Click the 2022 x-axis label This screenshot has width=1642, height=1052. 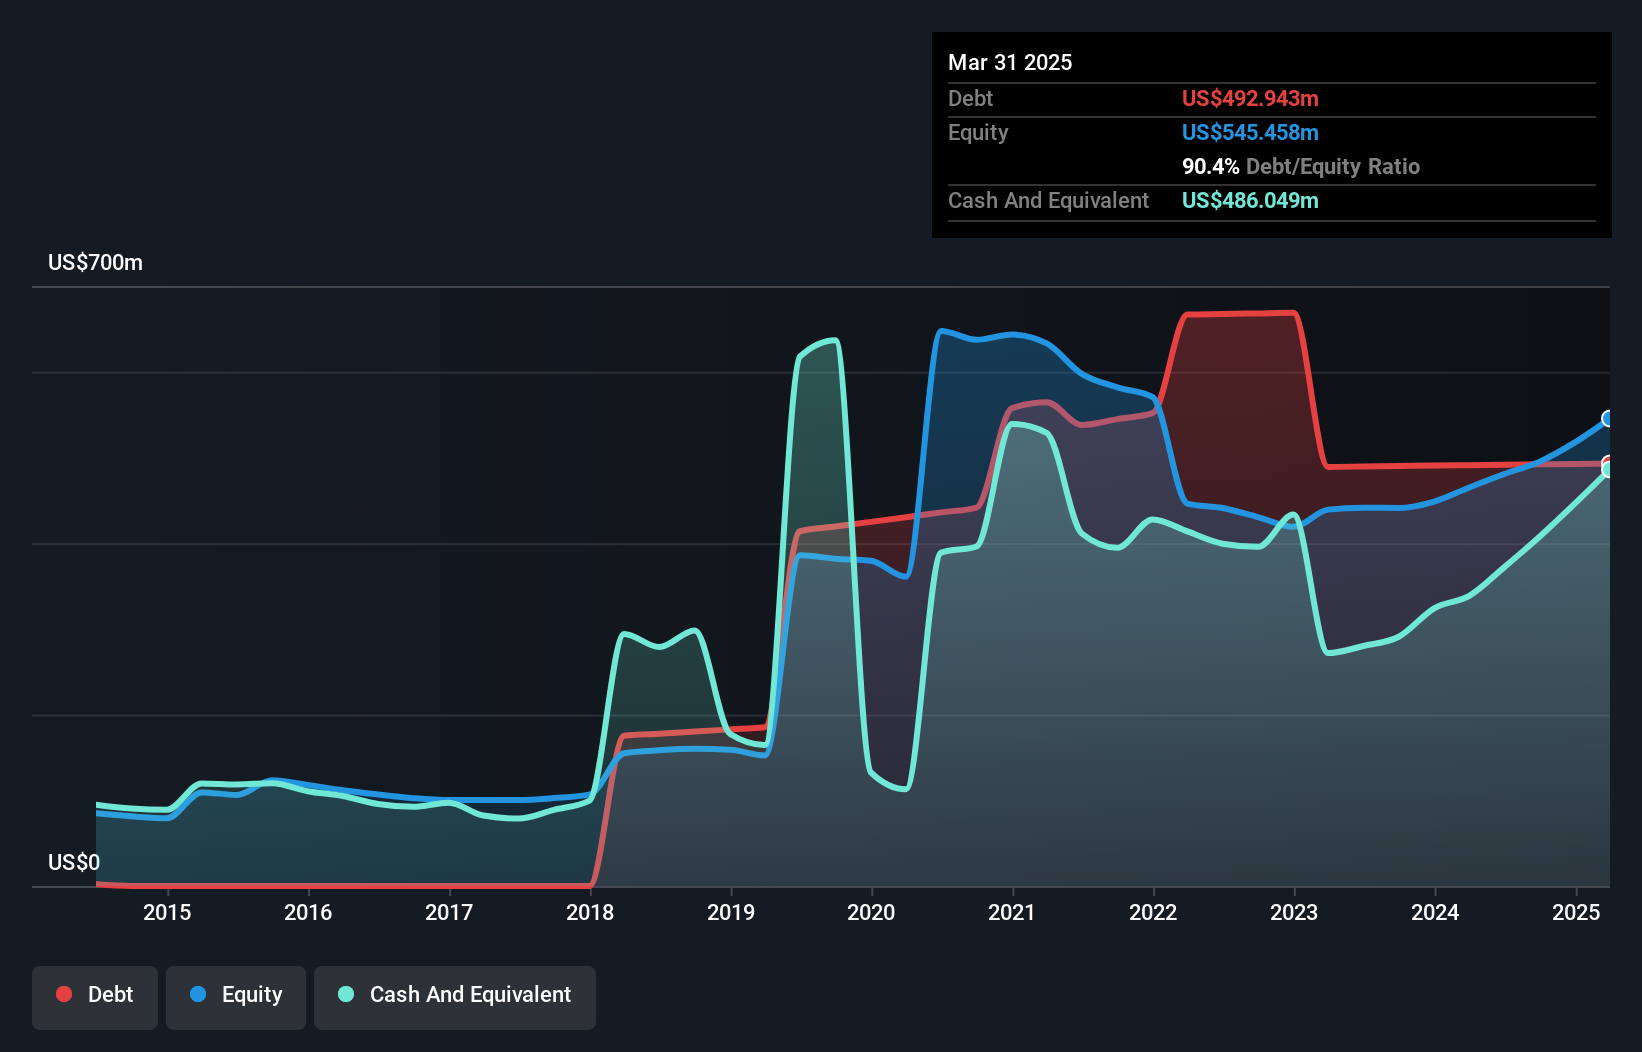1153,912
